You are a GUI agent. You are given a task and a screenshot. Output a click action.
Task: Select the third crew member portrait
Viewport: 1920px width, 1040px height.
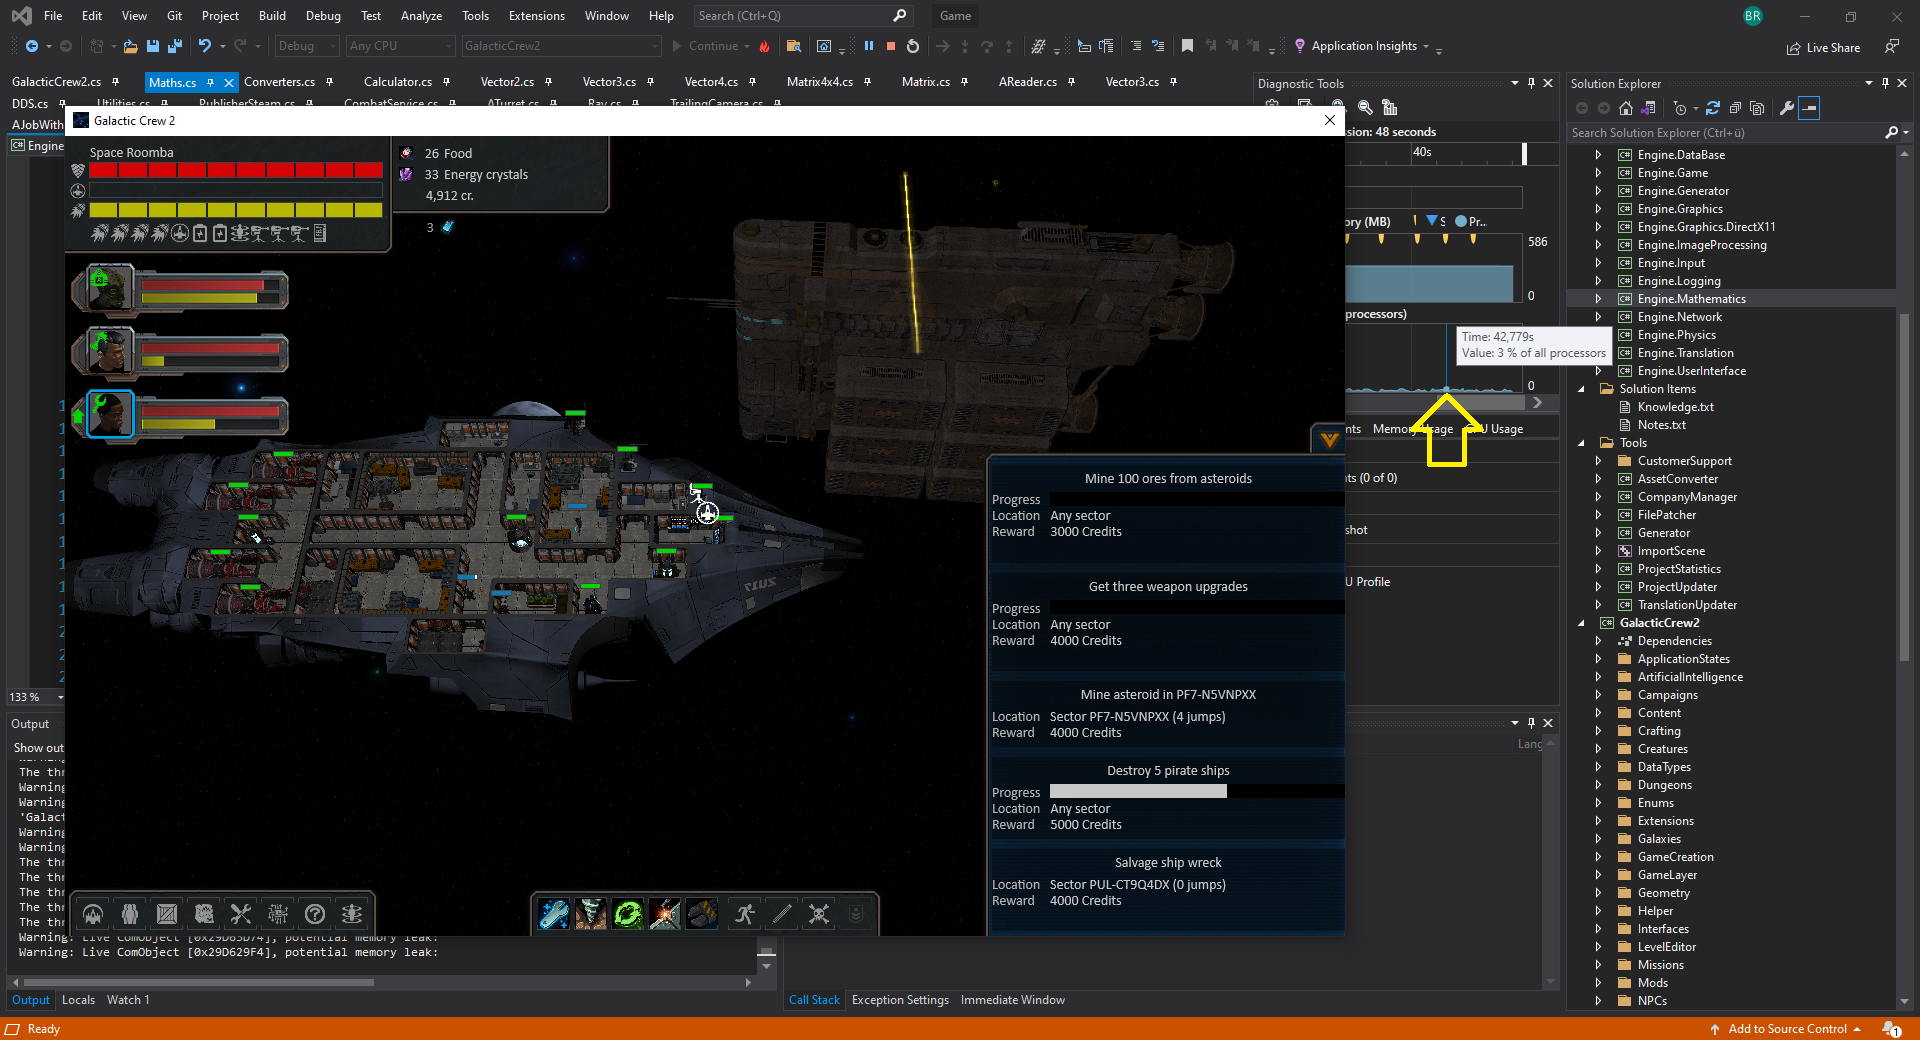110,414
